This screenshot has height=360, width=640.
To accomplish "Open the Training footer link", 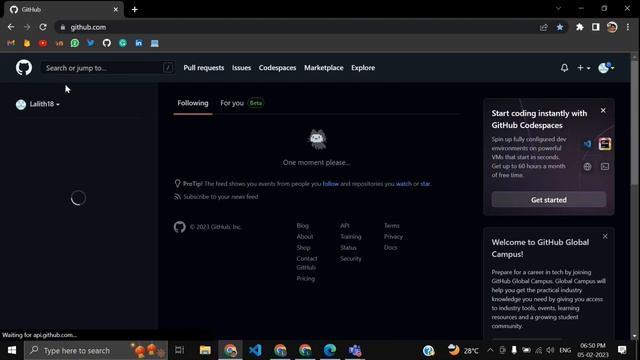I will coord(351,236).
